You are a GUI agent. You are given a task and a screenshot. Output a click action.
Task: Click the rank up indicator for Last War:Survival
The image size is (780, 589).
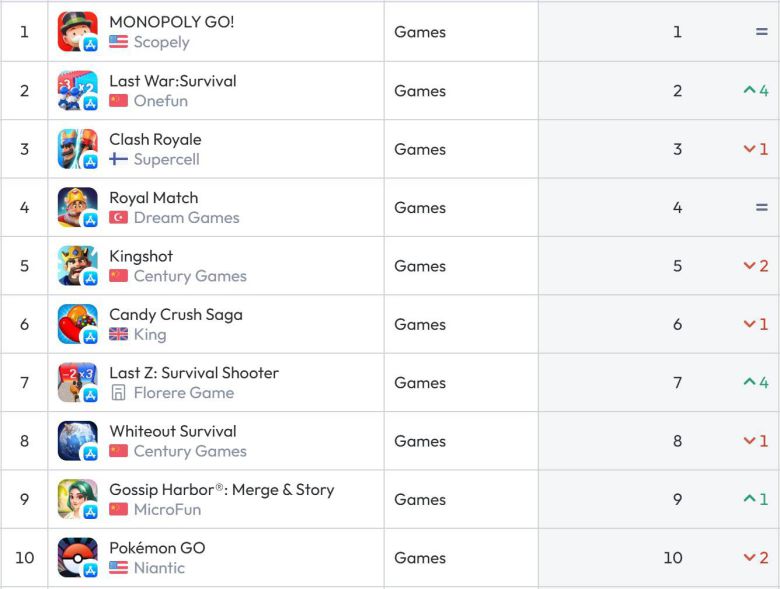(x=756, y=91)
